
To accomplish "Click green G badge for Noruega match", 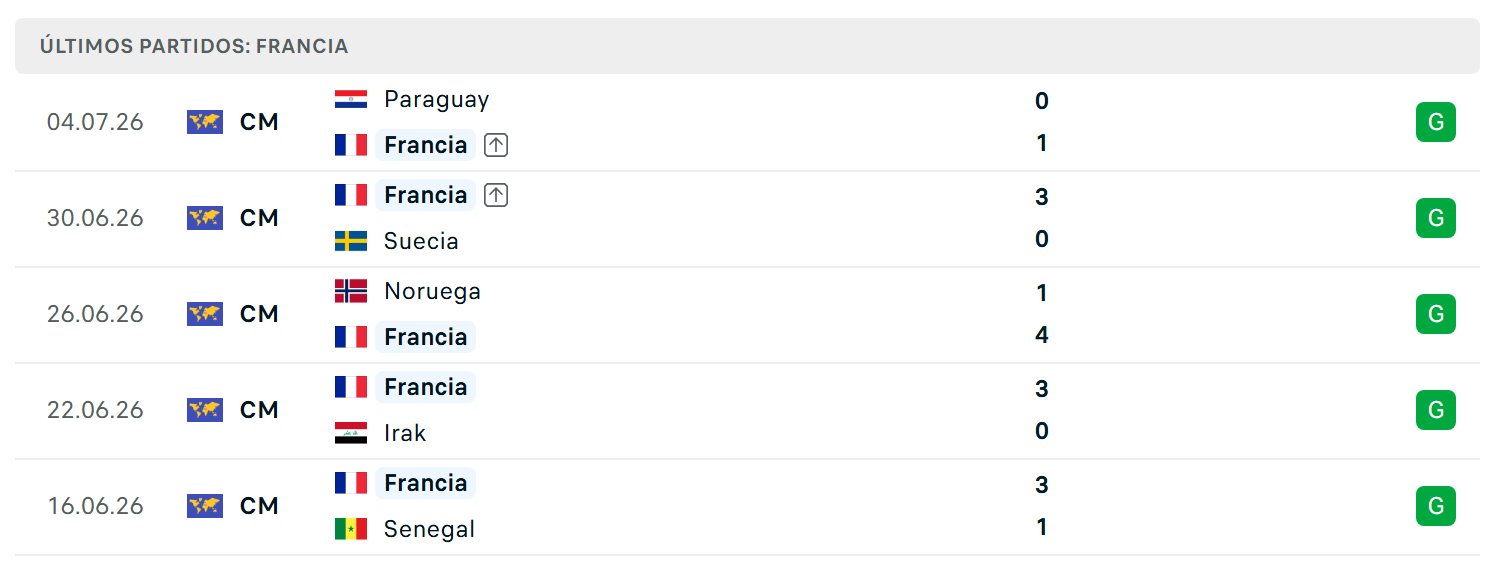I will click(x=1436, y=314).
